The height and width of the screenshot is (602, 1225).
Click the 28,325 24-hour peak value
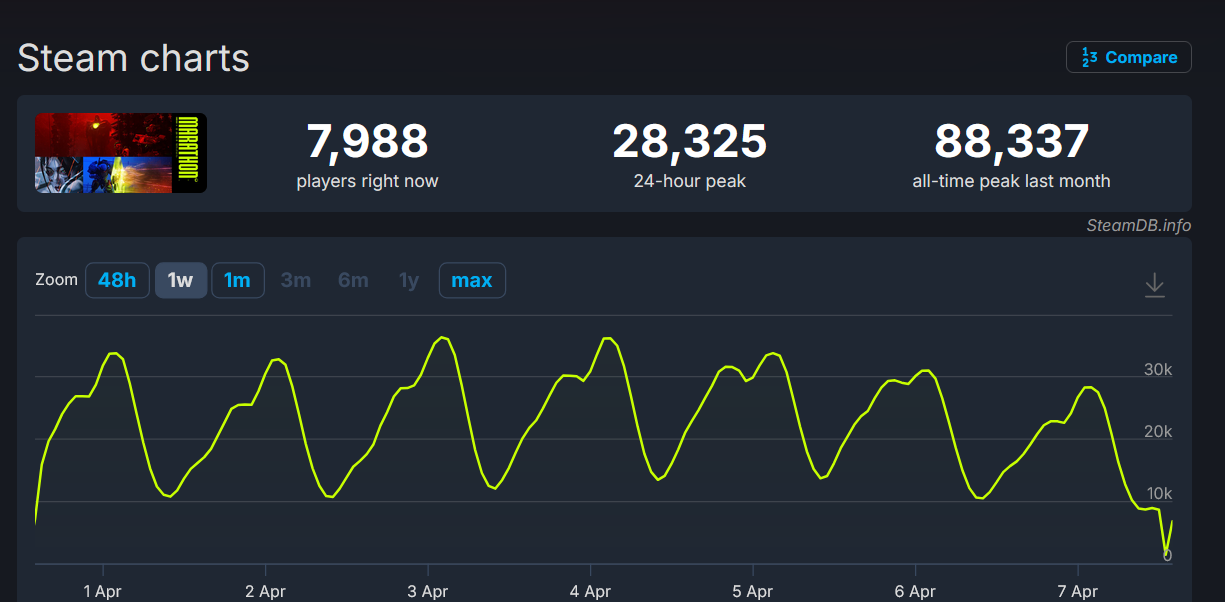[x=690, y=141]
